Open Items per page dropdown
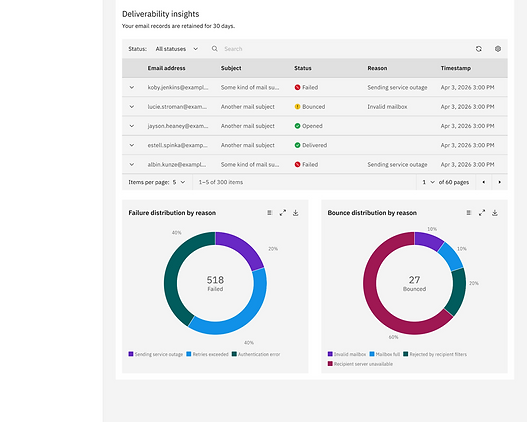The image size is (527, 422). [x=179, y=182]
